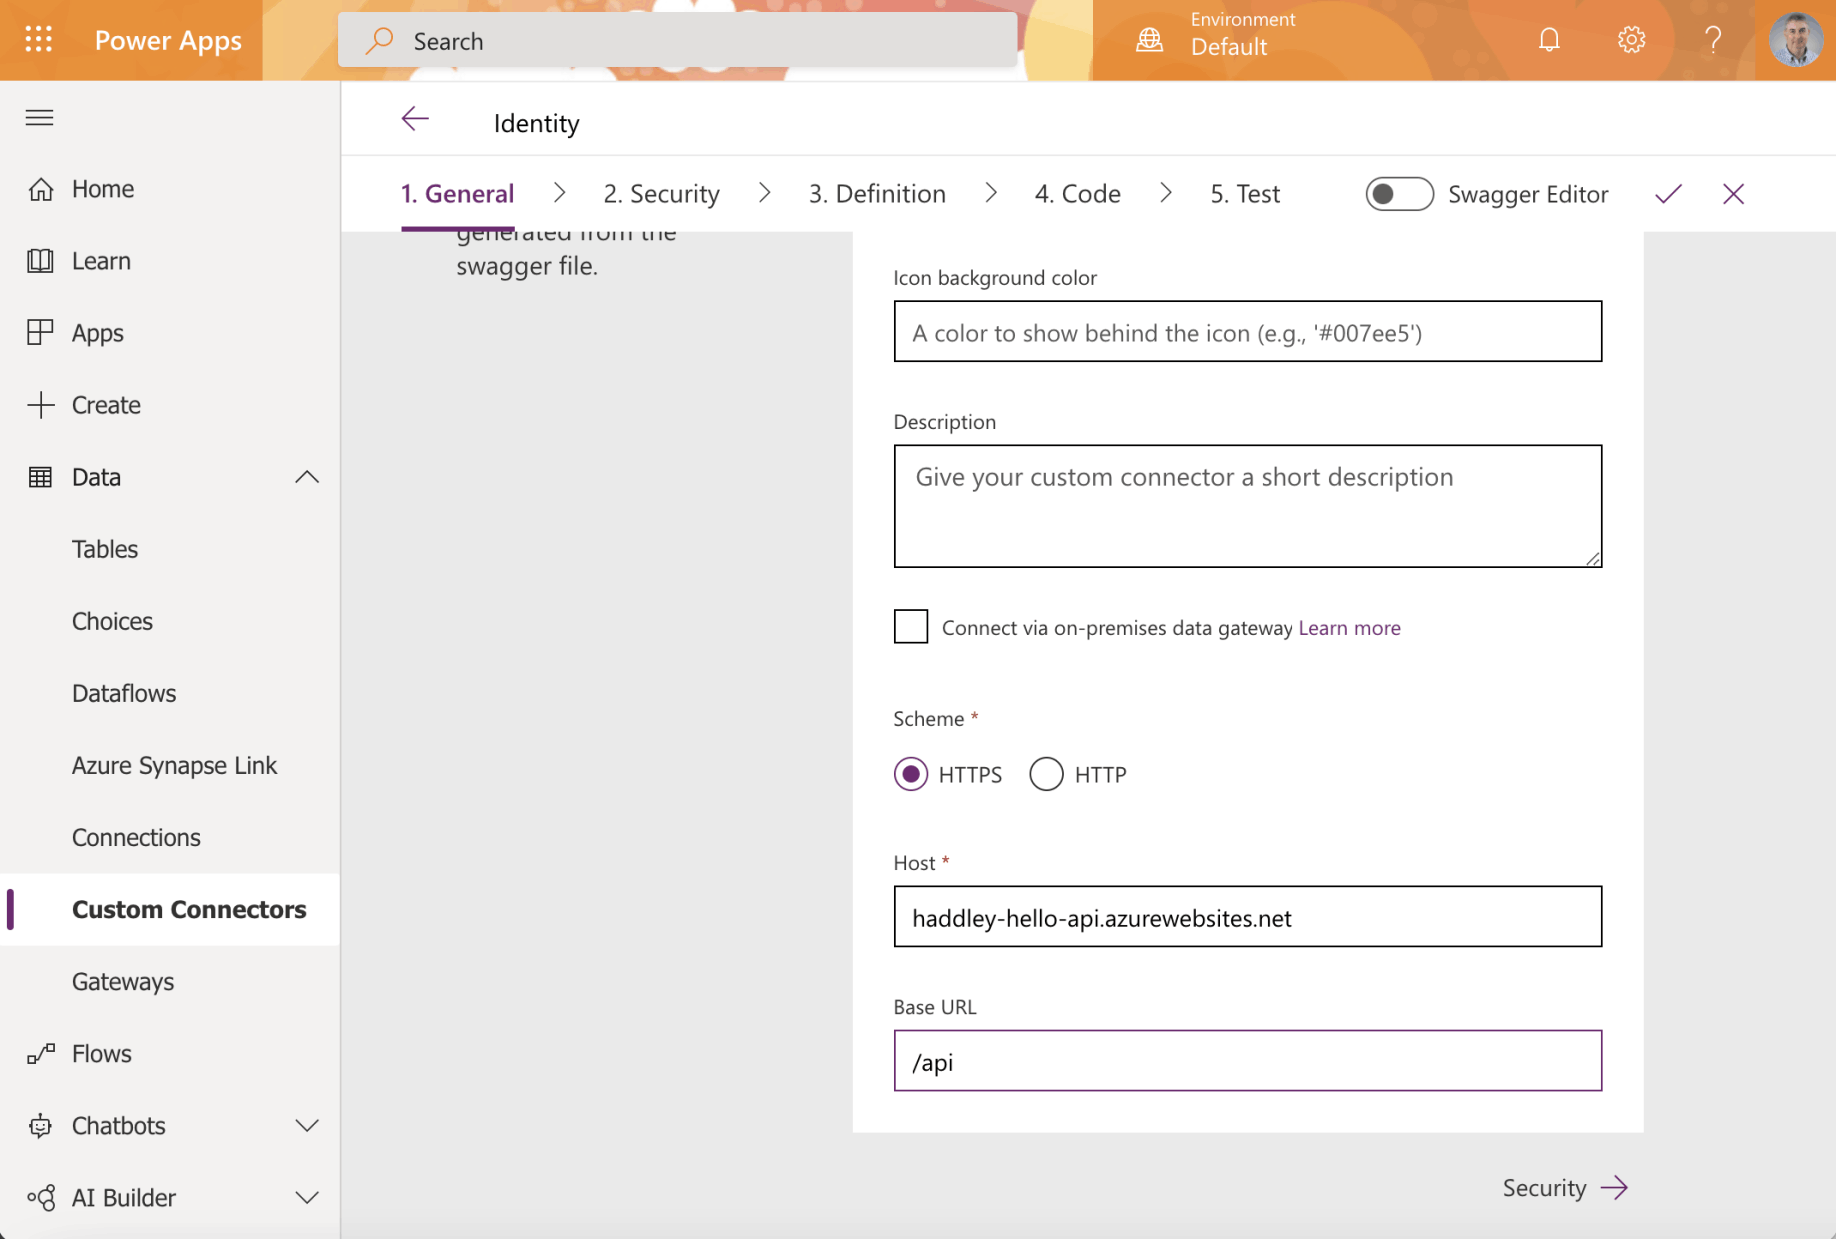Click the help question mark icon
The image size is (1836, 1239).
tap(1713, 40)
